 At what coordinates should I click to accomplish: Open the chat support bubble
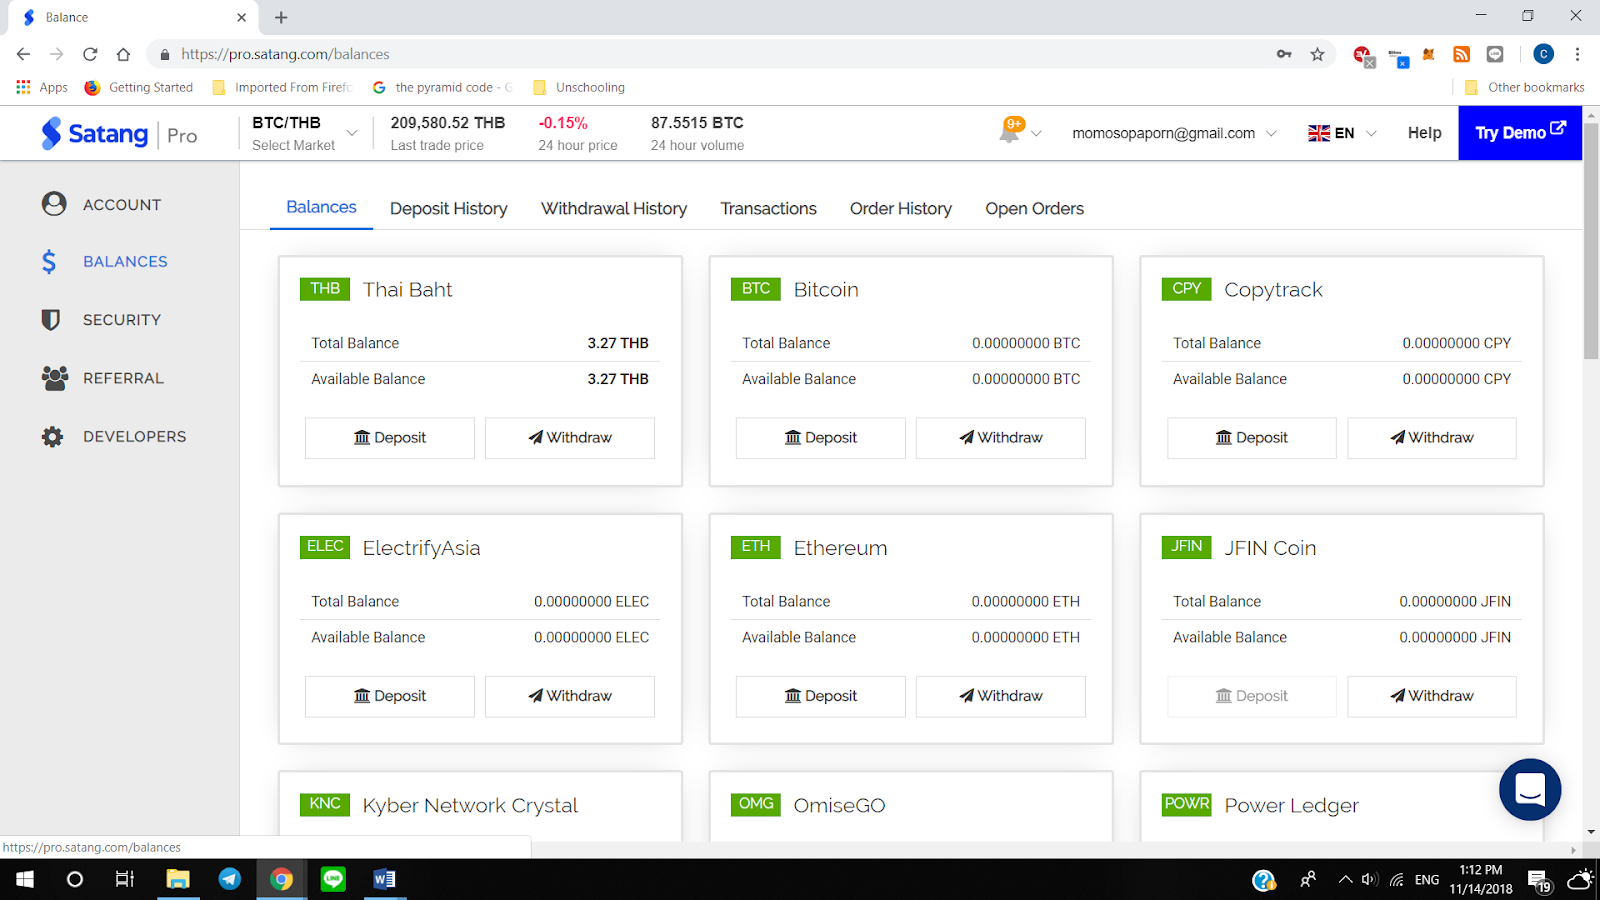pos(1530,789)
